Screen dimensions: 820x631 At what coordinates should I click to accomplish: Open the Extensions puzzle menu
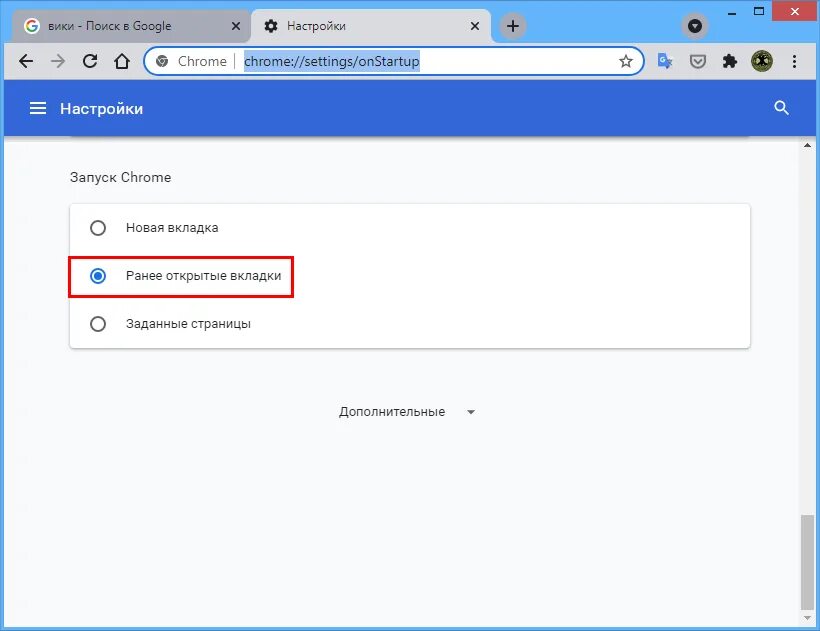click(x=730, y=61)
